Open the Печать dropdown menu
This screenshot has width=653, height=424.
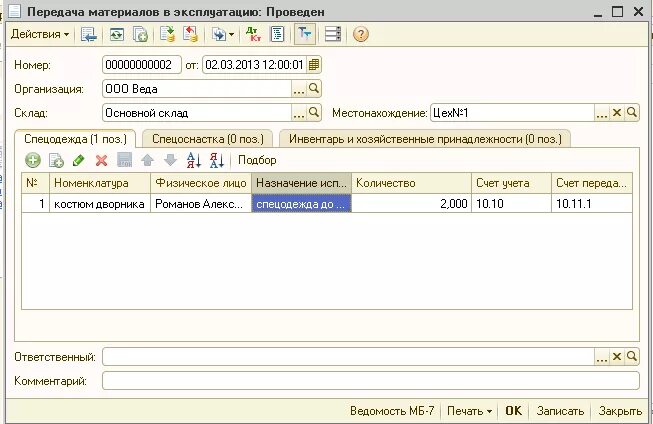pyautogui.click(x=469, y=411)
